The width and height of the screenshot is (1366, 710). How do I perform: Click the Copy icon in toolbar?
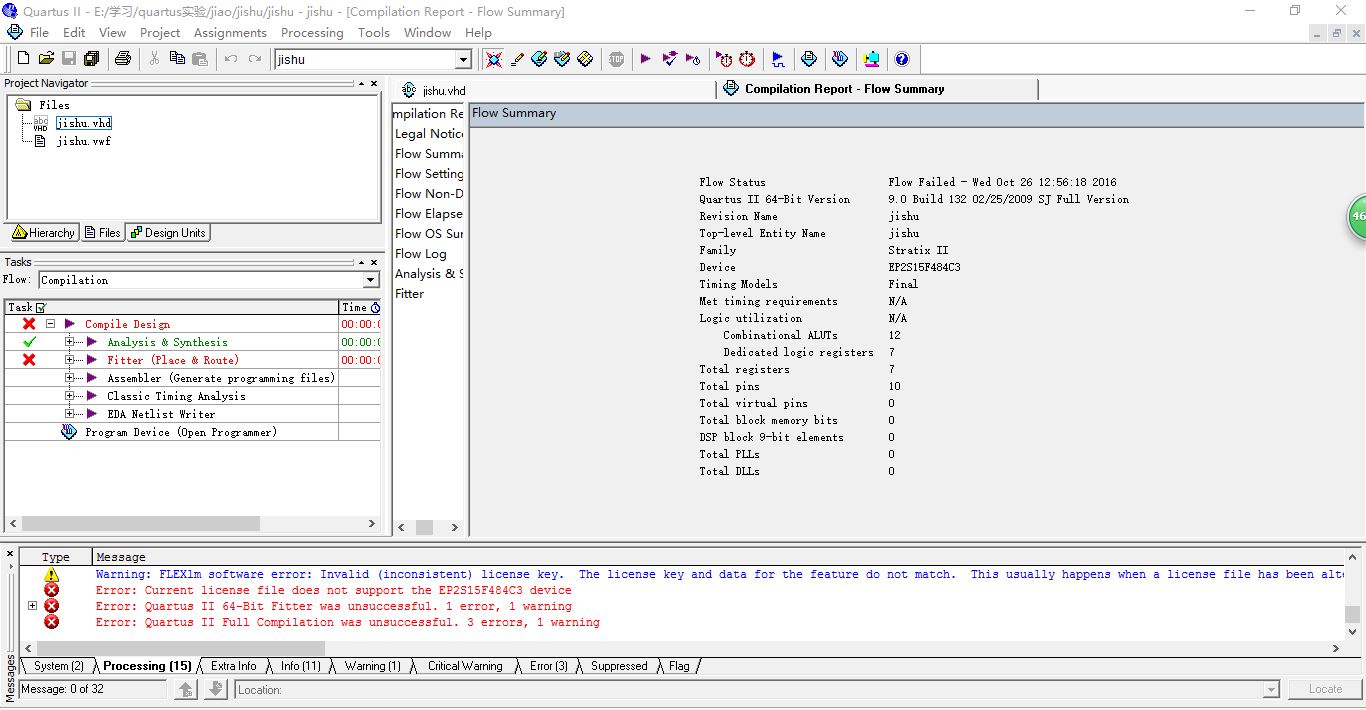point(176,59)
